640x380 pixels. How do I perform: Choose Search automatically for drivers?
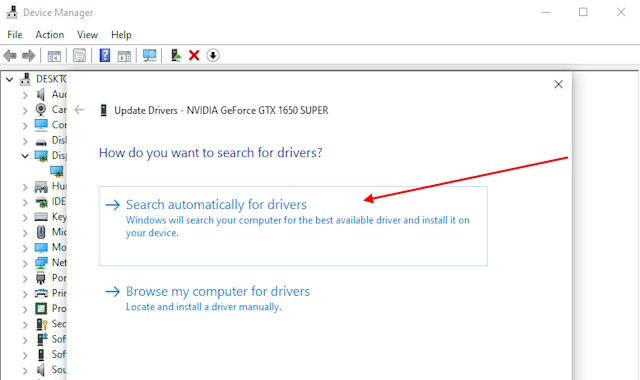click(293, 226)
